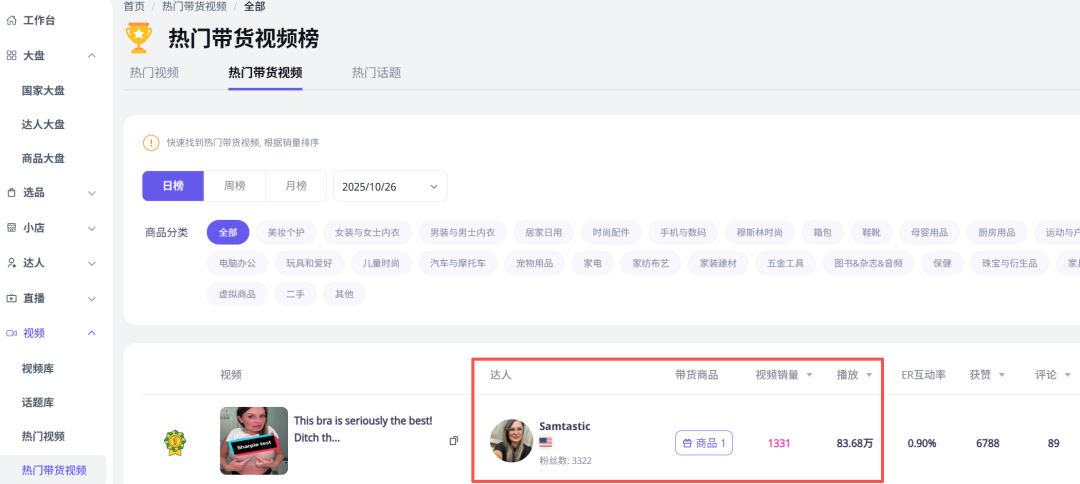
Task: Switch to the 月榜 ranking period
Action: coord(296,186)
